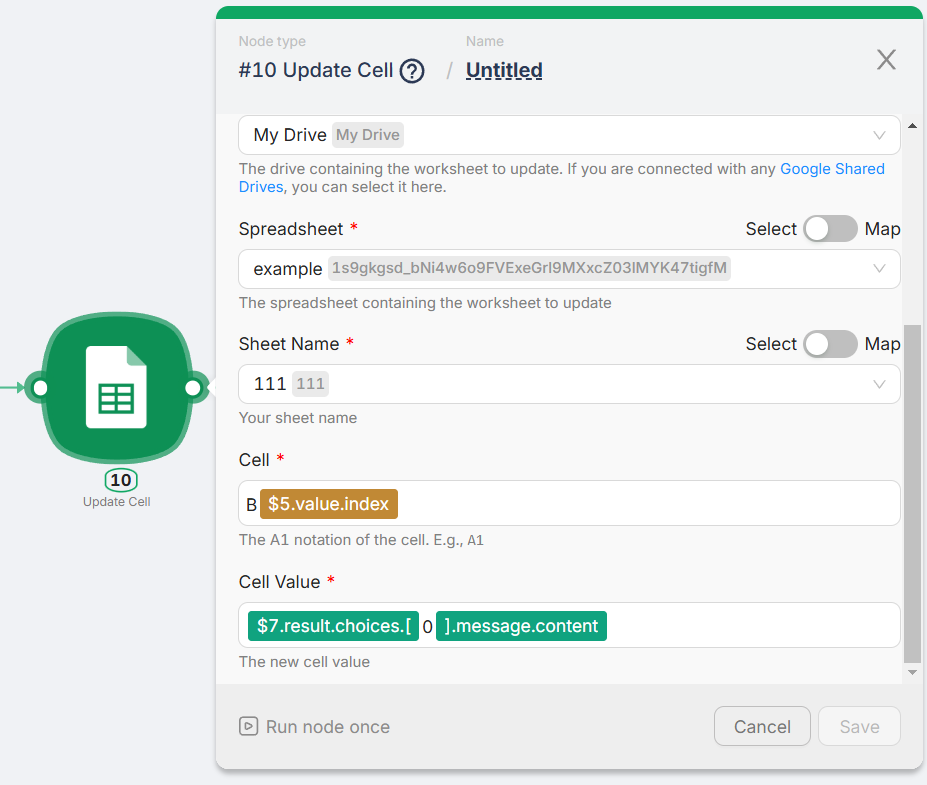Click the node number 10 badge

point(120,480)
